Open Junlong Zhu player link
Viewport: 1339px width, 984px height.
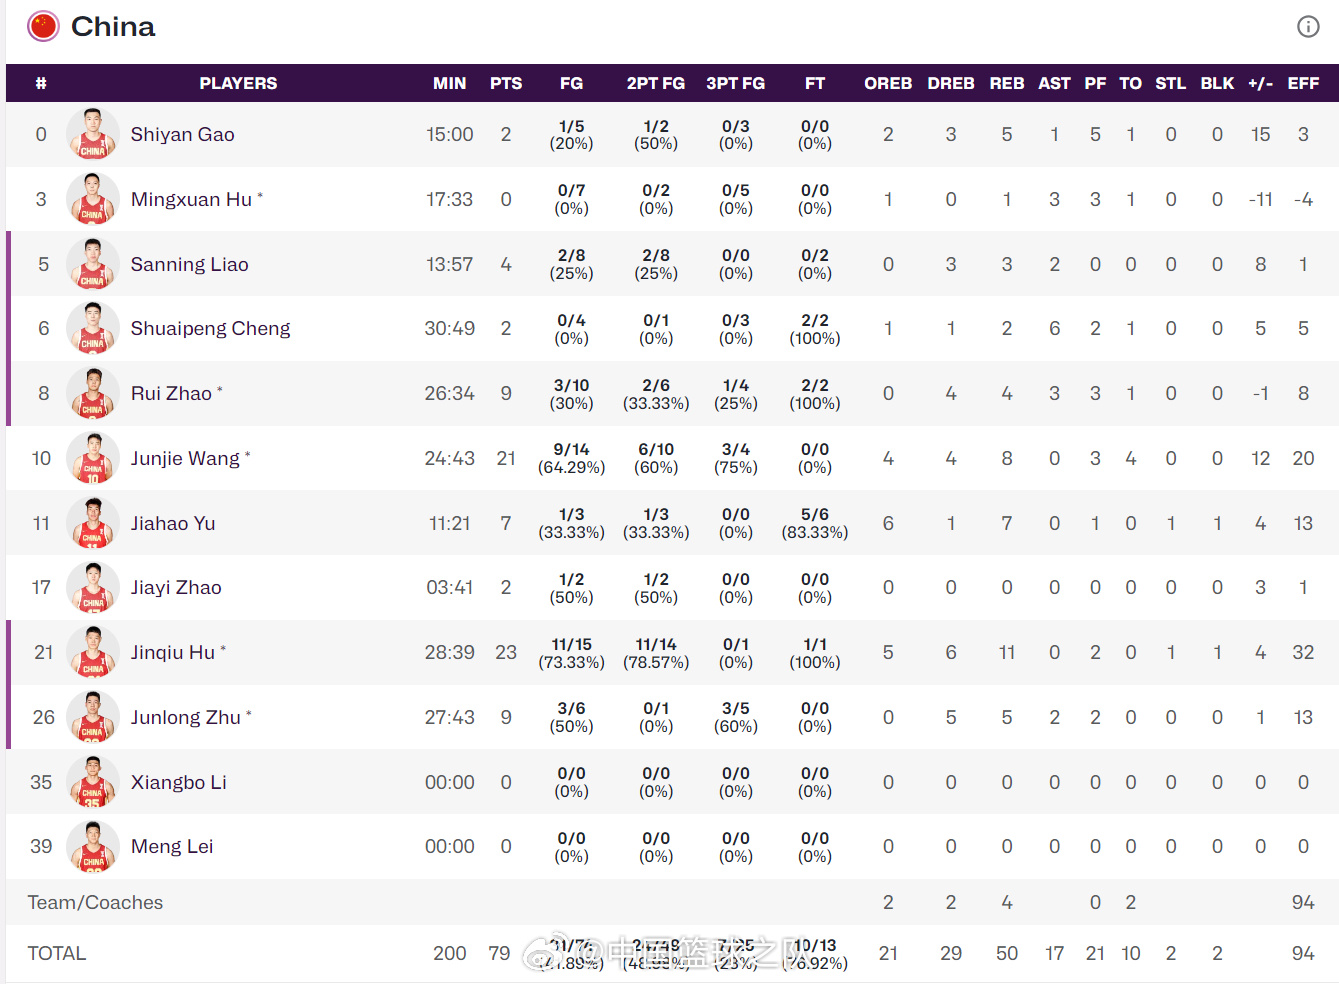click(186, 717)
